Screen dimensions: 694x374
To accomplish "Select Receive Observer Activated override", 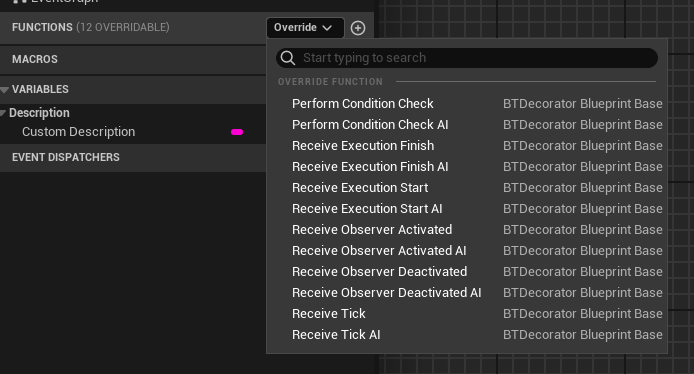I will (x=467, y=230).
